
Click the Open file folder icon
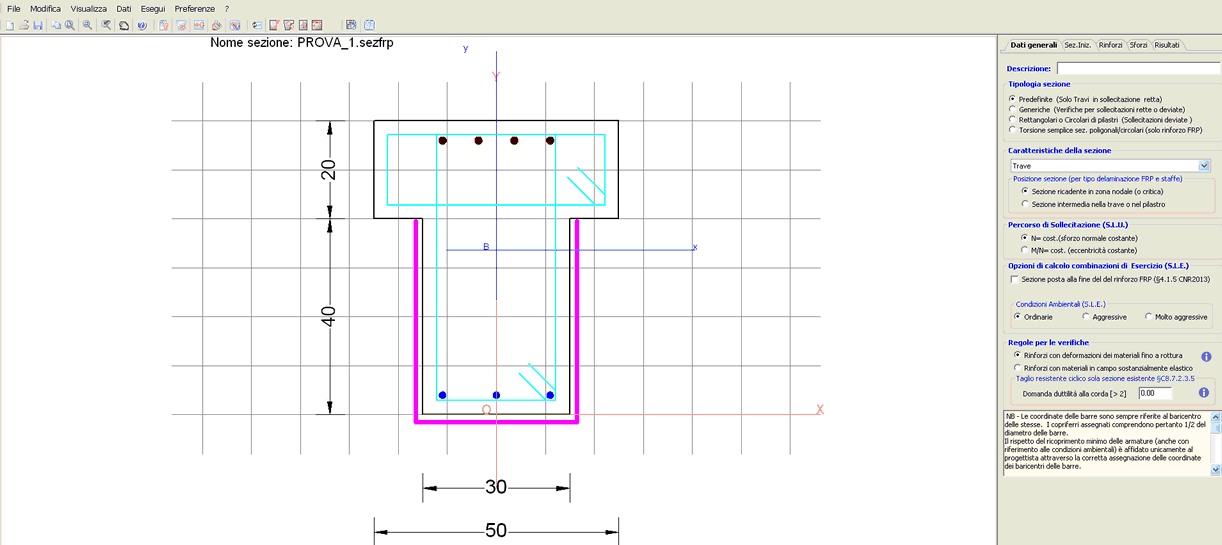[x=24, y=25]
